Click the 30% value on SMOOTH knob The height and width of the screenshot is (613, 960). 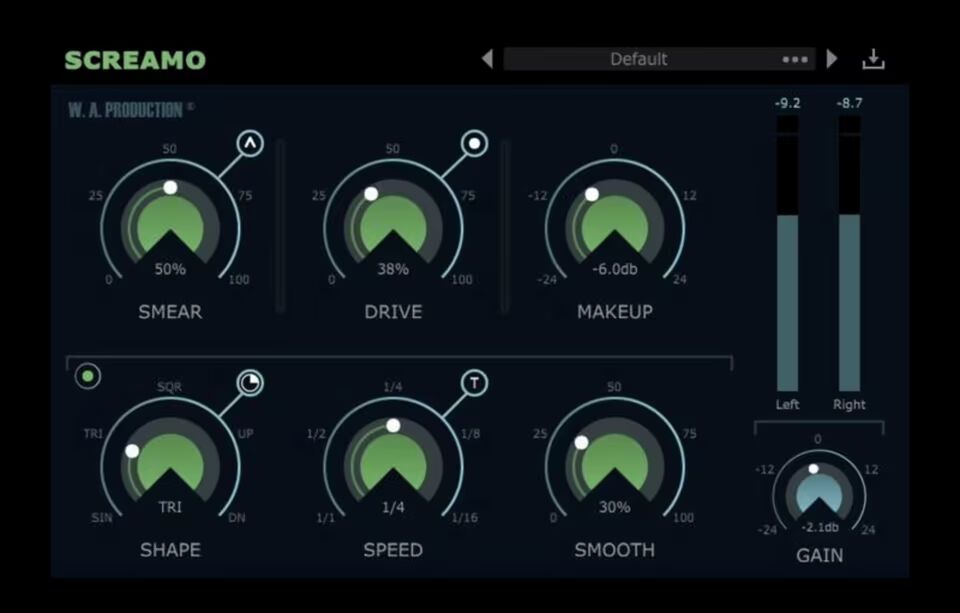click(615, 507)
